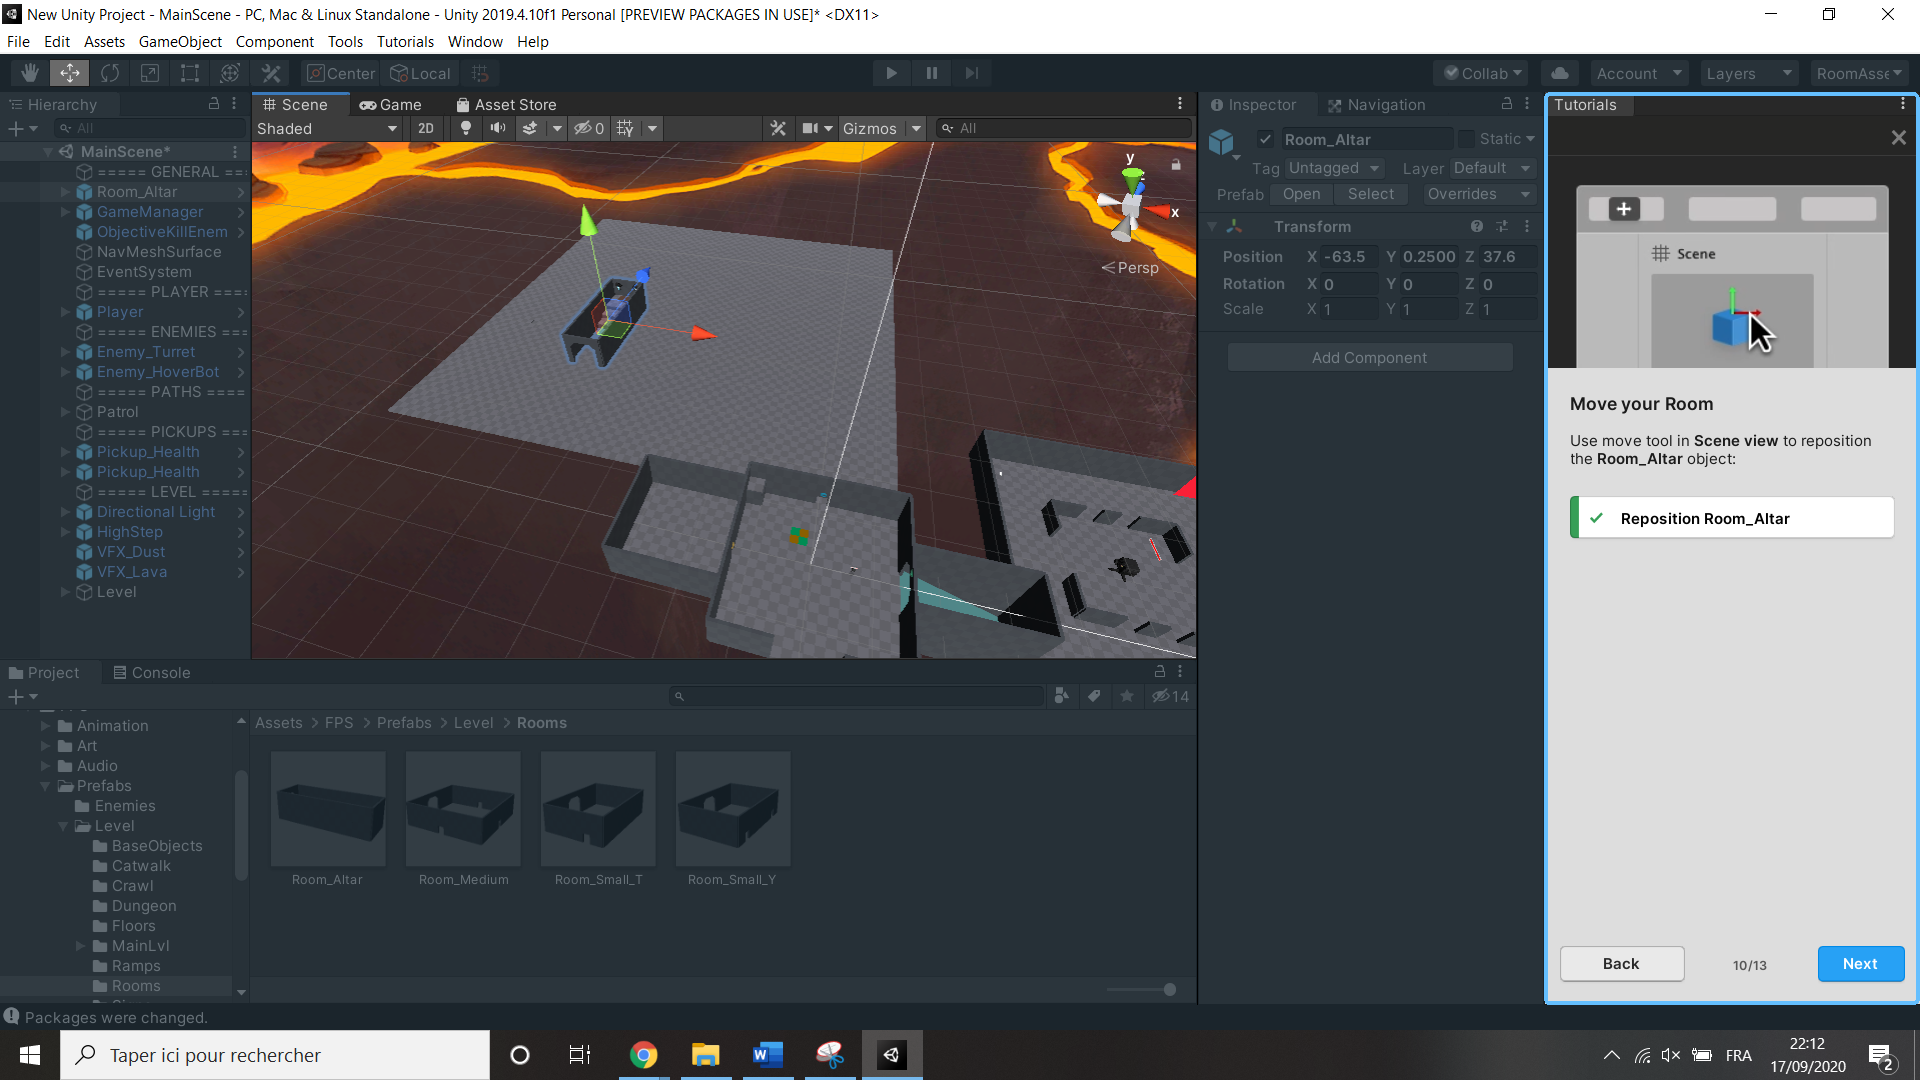Open the prefab Overrides dropdown
This screenshot has width=1920, height=1080.
tap(1479, 194)
